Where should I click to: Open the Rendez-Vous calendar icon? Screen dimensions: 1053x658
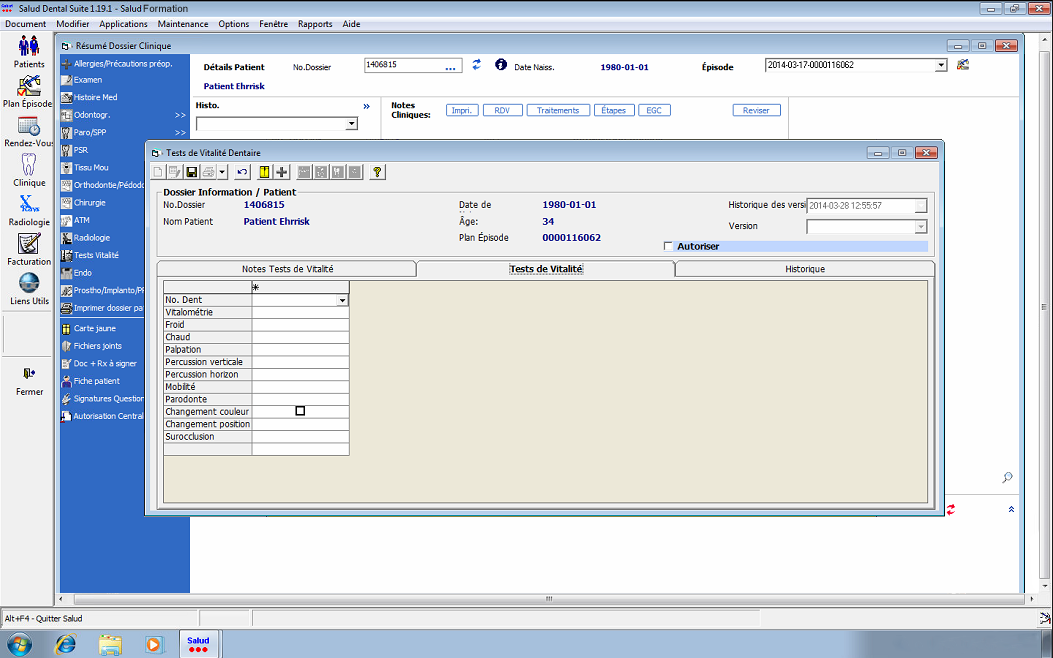[x=28, y=127]
